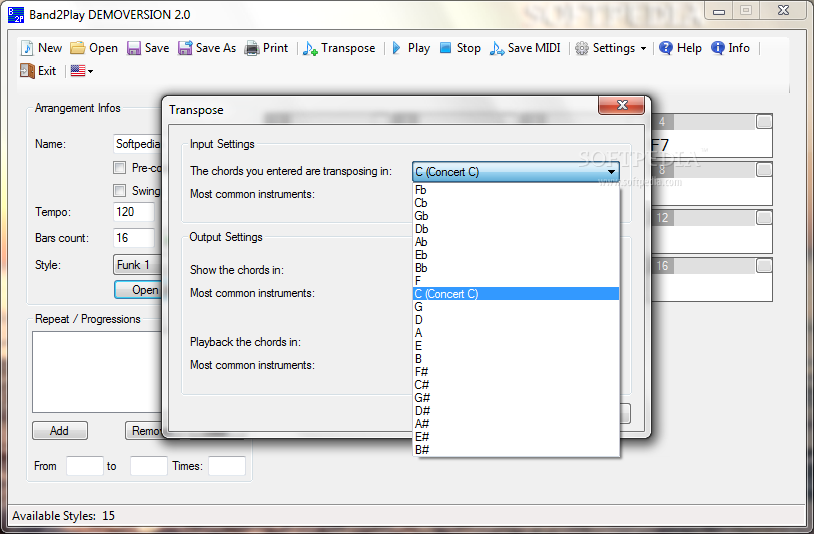Click the 'to' bar input
The width and height of the screenshot is (814, 534).
click(x=148, y=465)
